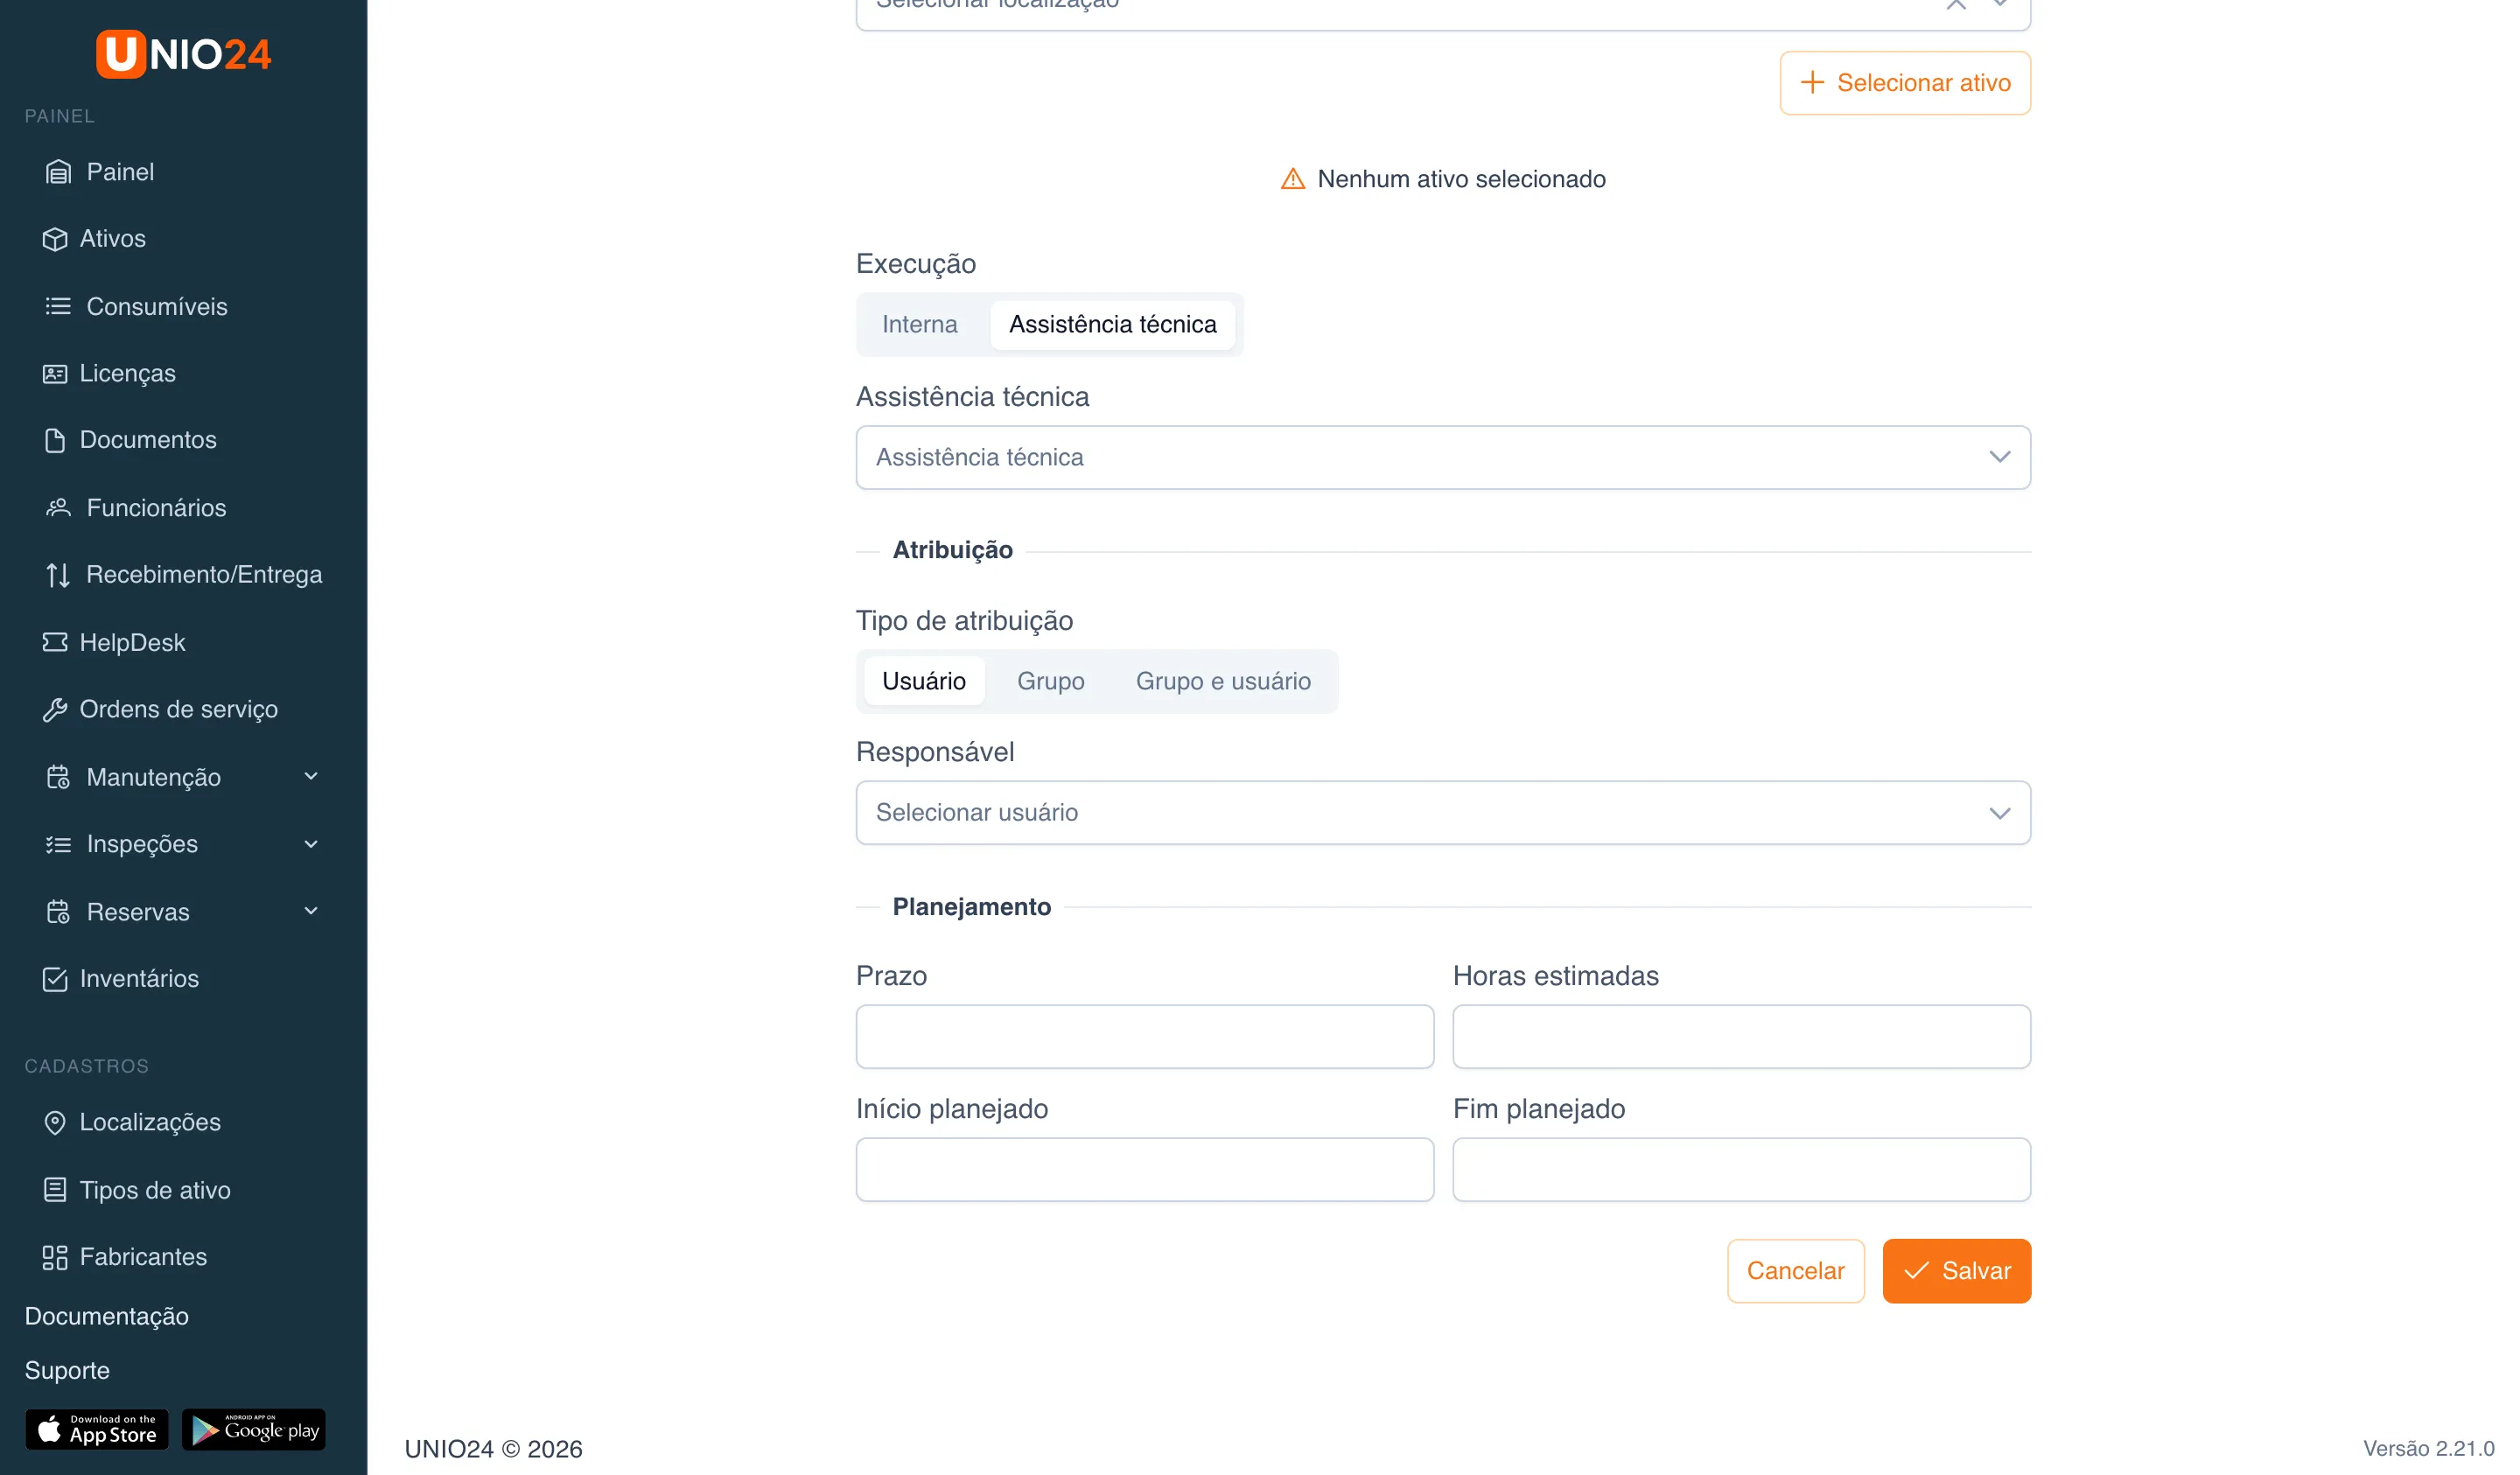2520x1475 pixels.
Task: Open the Assistência técnica dropdown
Action: click(x=1442, y=457)
